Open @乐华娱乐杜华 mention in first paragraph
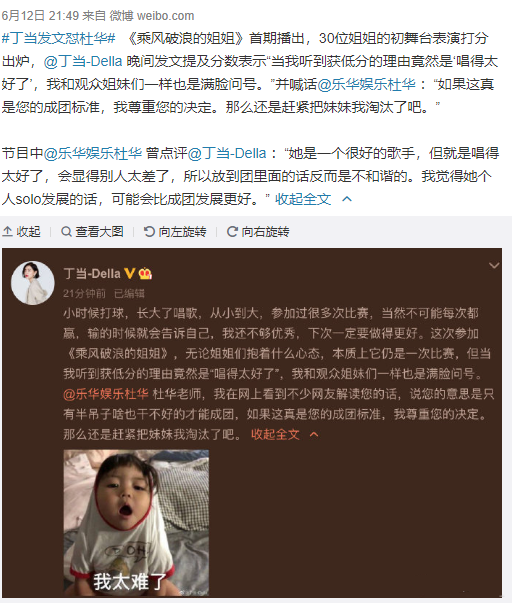512x603 pixels. tap(367, 84)
